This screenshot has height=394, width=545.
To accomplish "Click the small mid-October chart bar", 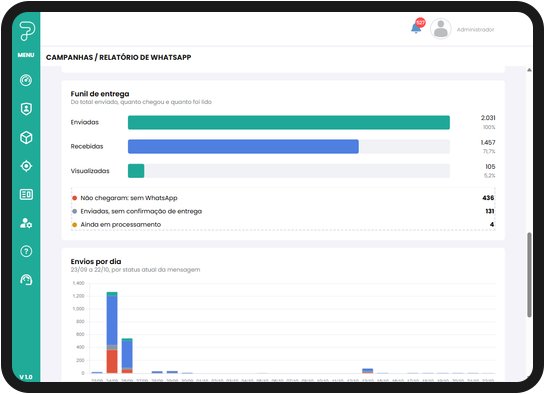I will 367,371.
